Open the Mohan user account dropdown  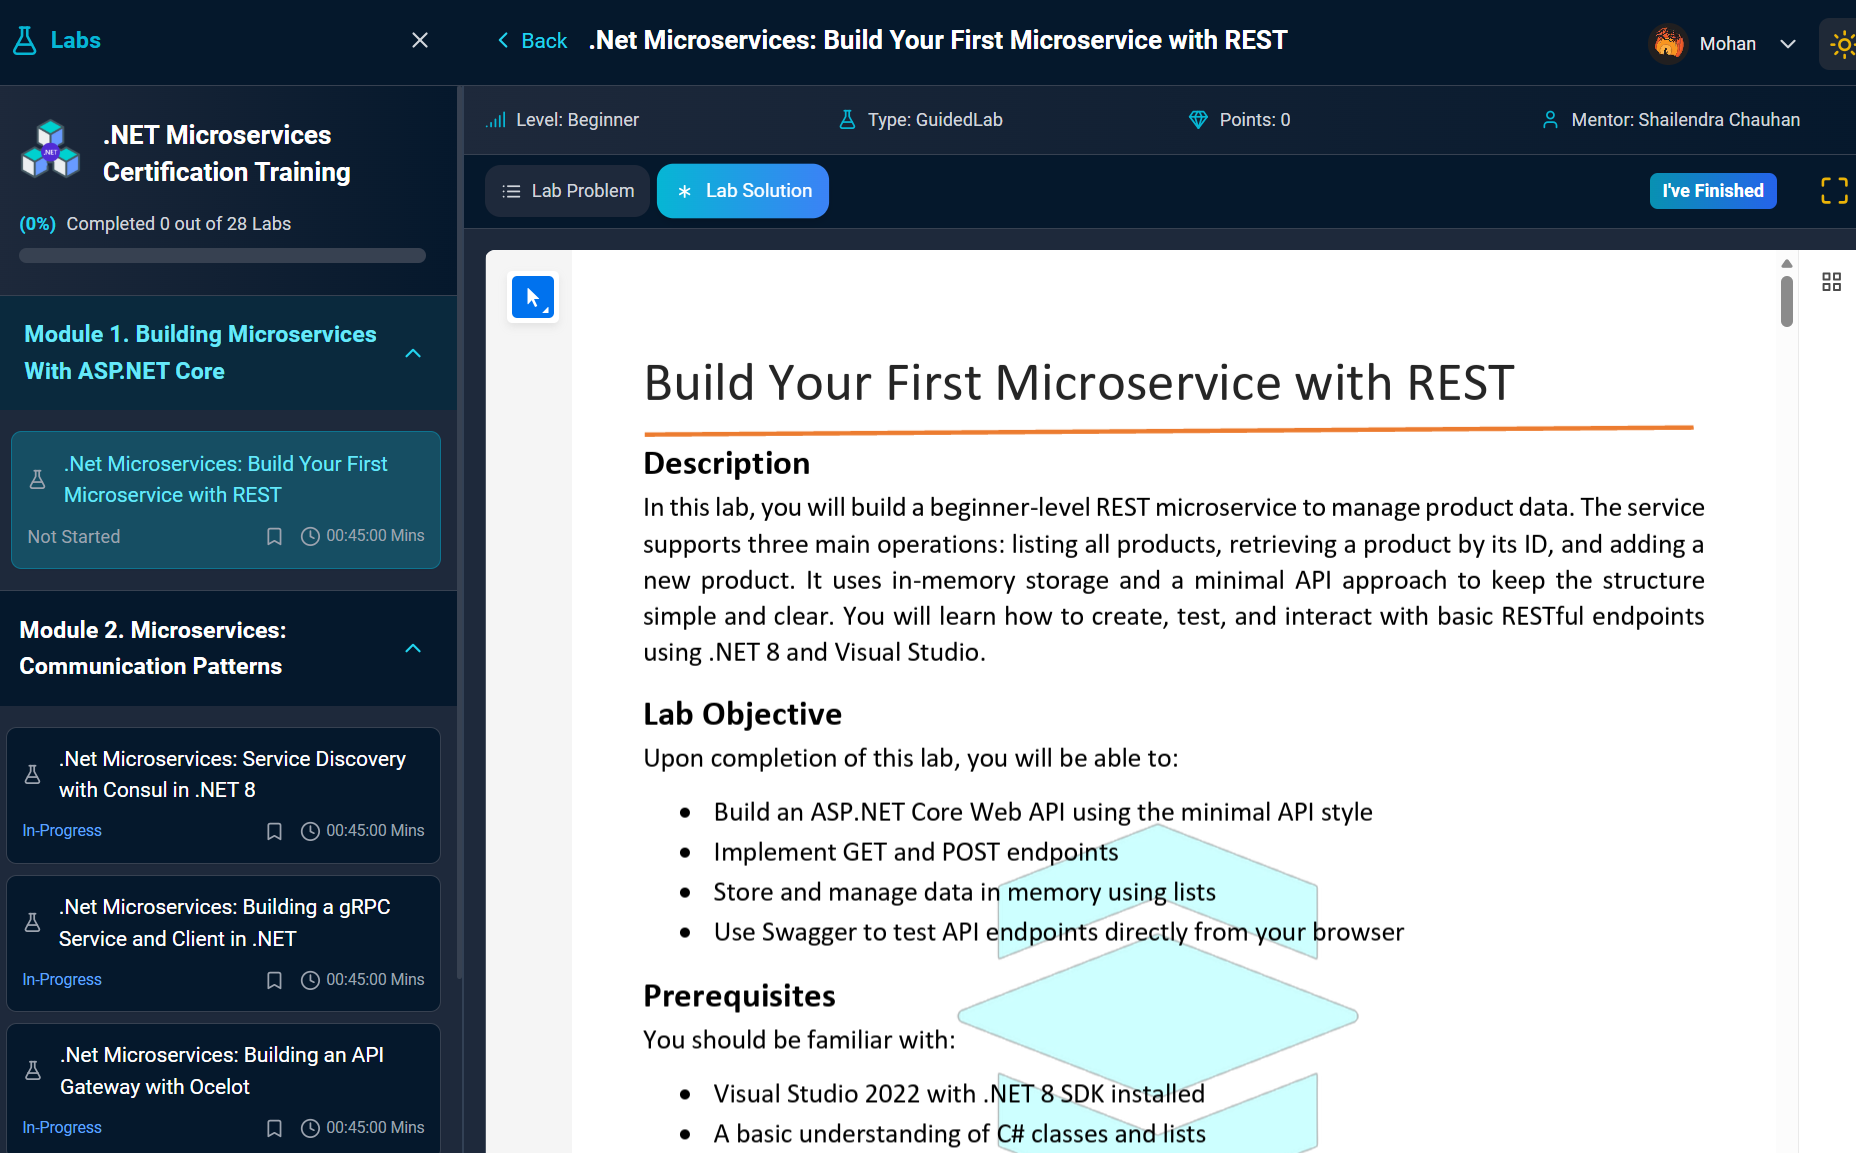point(1788,44)
